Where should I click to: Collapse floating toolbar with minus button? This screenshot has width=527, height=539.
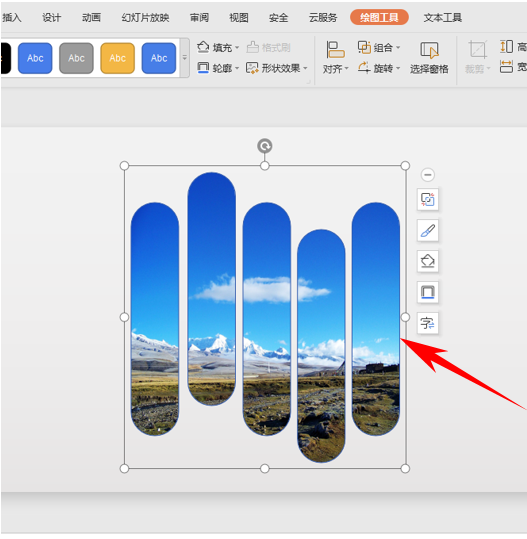click(428, 175)
